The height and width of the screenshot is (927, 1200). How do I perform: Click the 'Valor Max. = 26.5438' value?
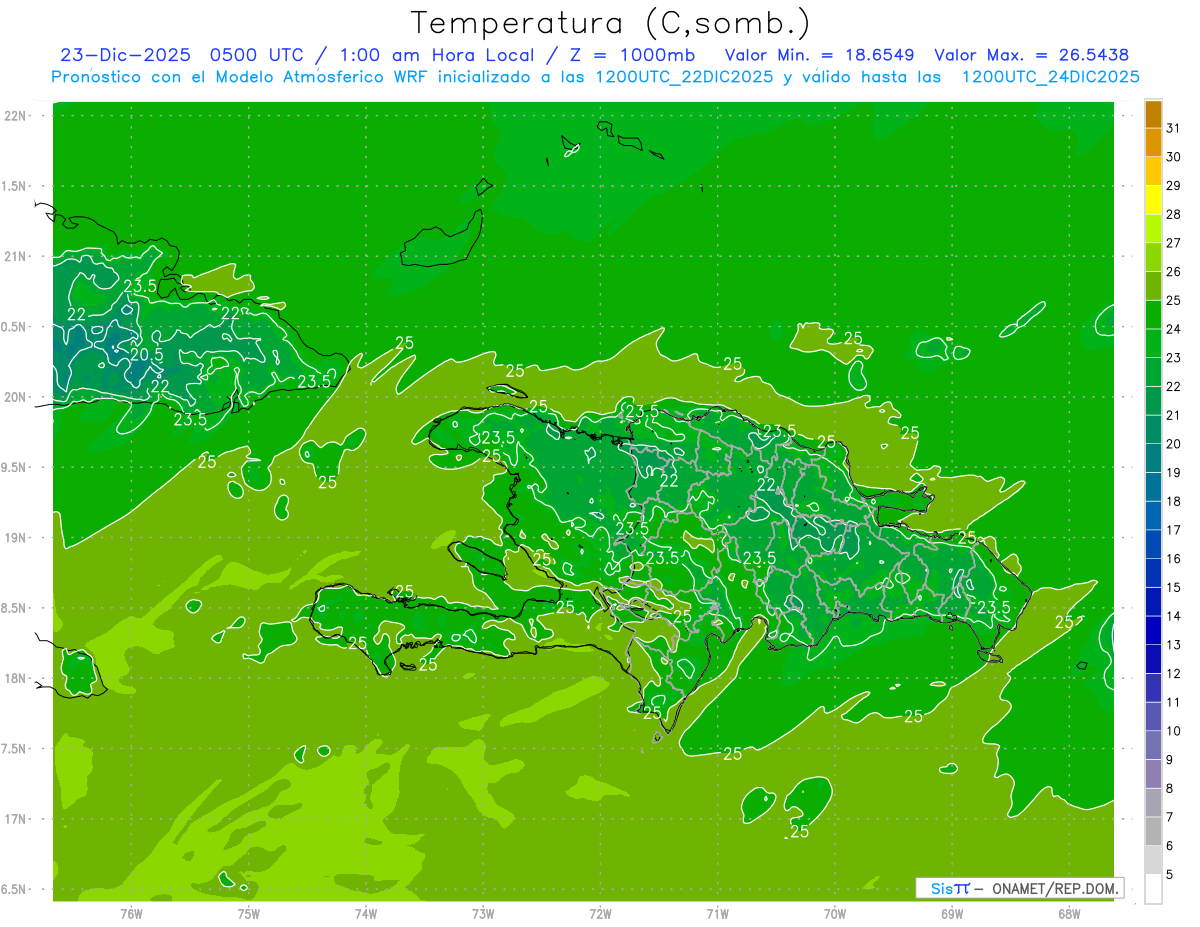pyautogui.click(x=1032, y=55)
